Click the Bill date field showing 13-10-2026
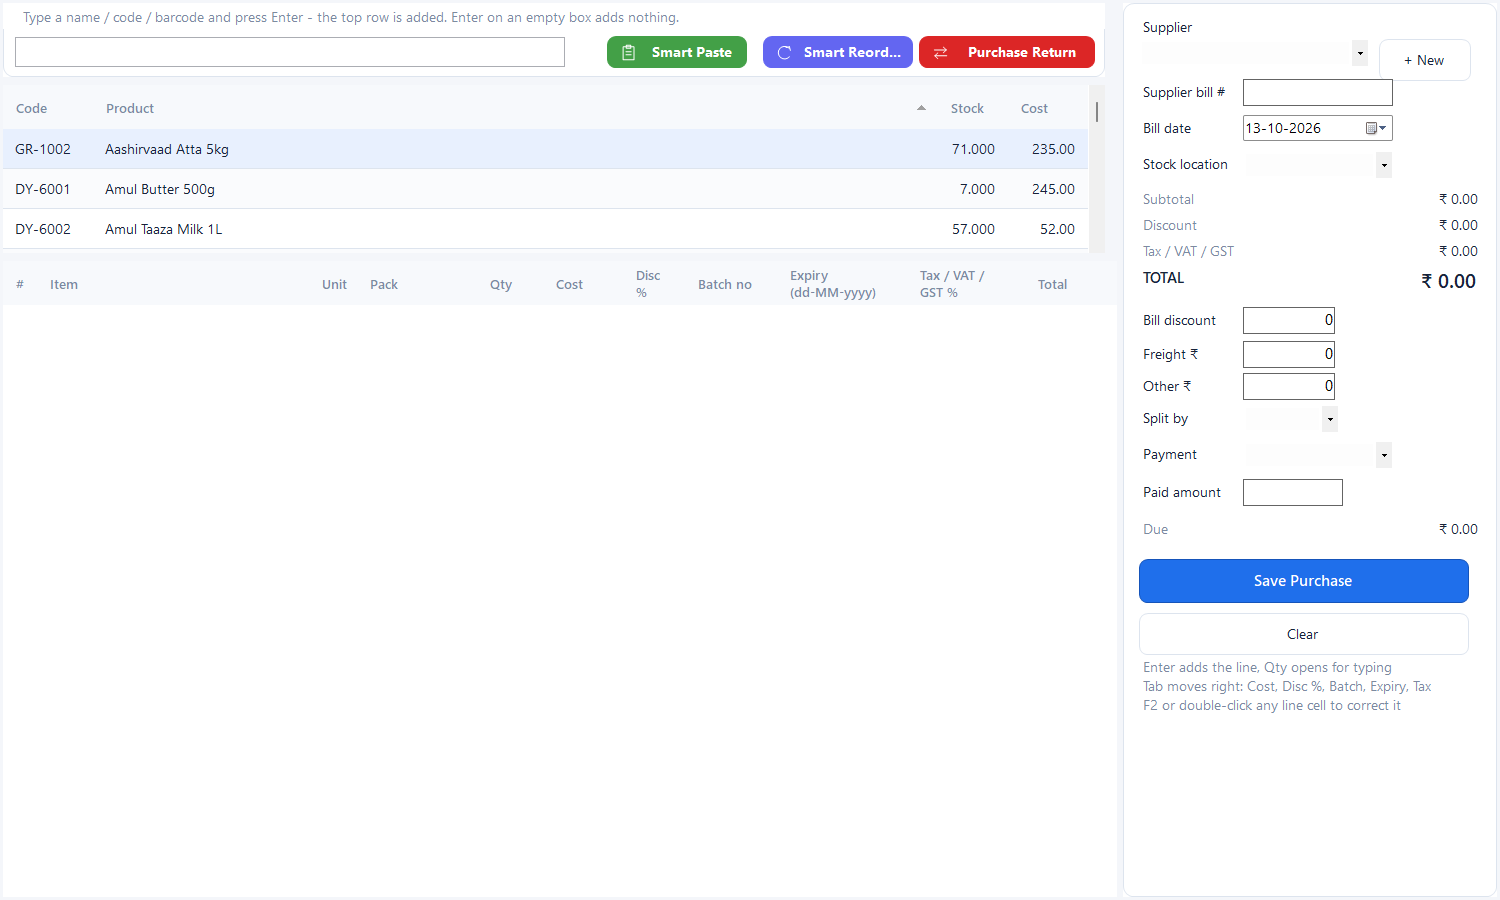The image size is (1500, 900). click(1318, 128)
